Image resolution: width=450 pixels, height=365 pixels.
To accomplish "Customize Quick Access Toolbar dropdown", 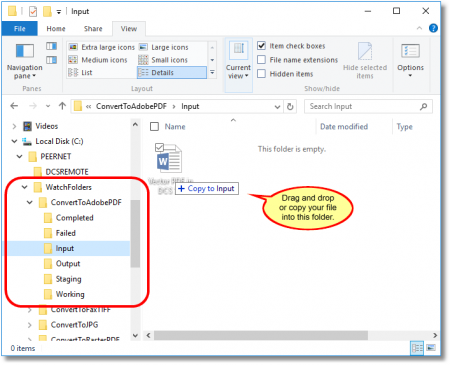I will click(x=59, y=12).
